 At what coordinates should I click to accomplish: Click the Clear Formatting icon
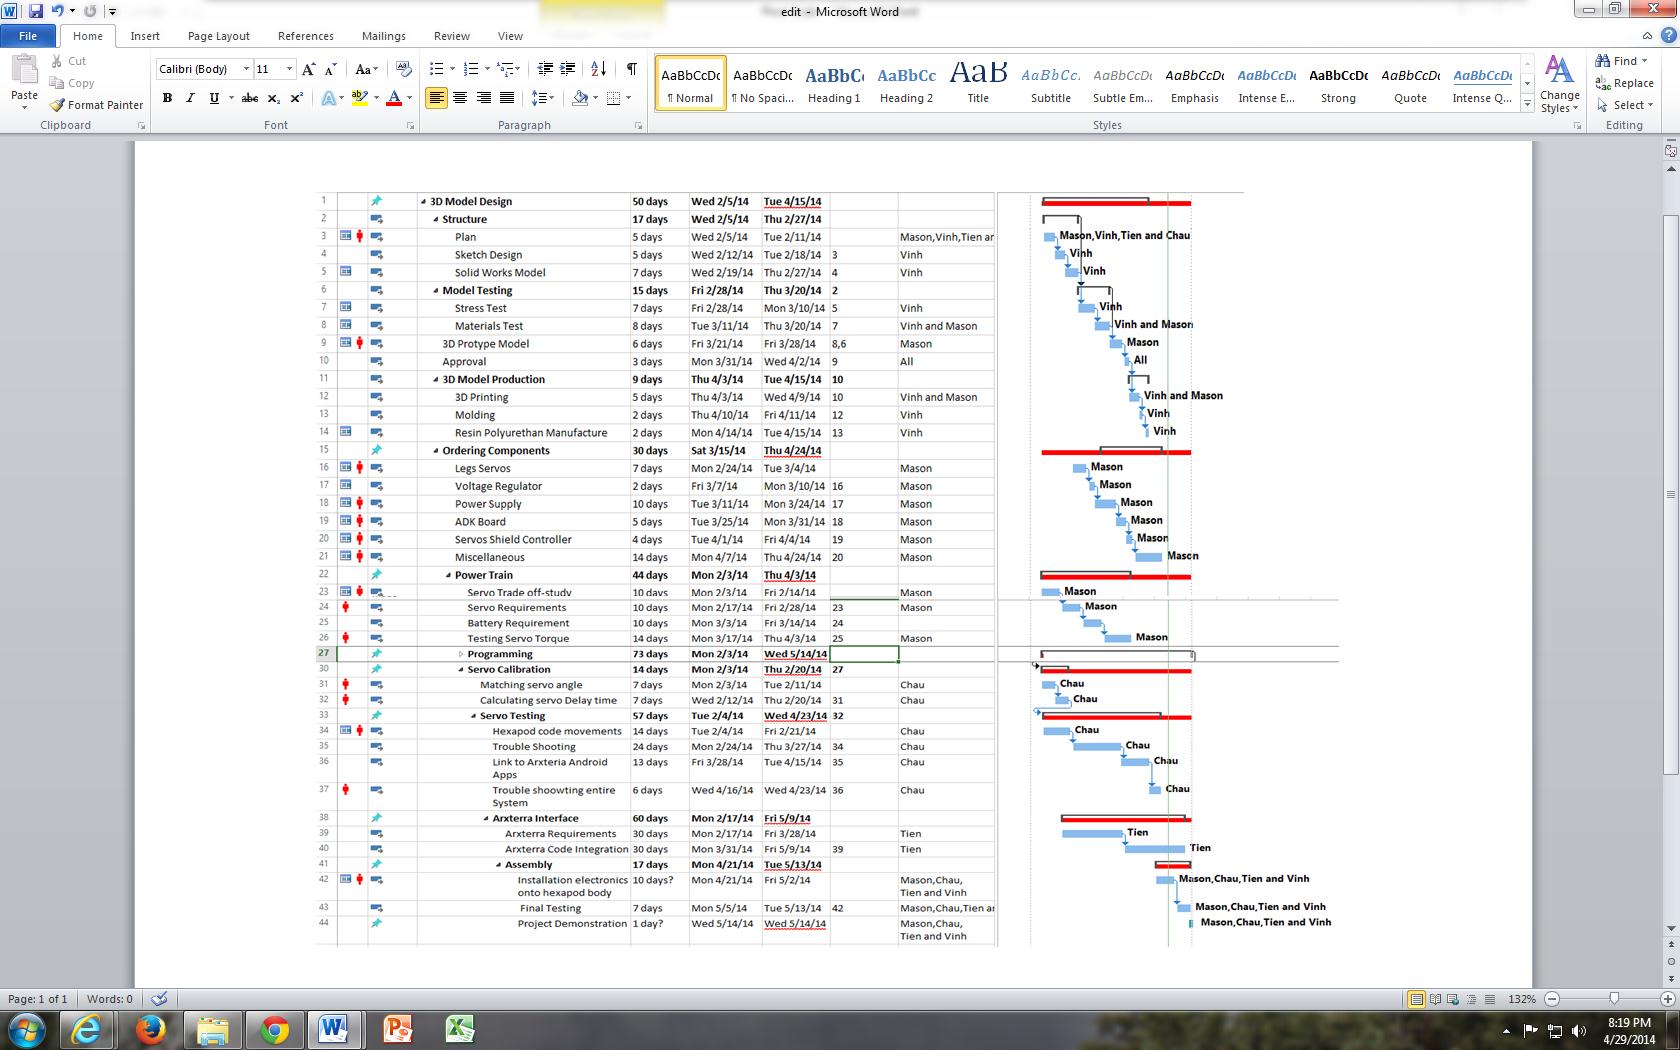point(404,69)
